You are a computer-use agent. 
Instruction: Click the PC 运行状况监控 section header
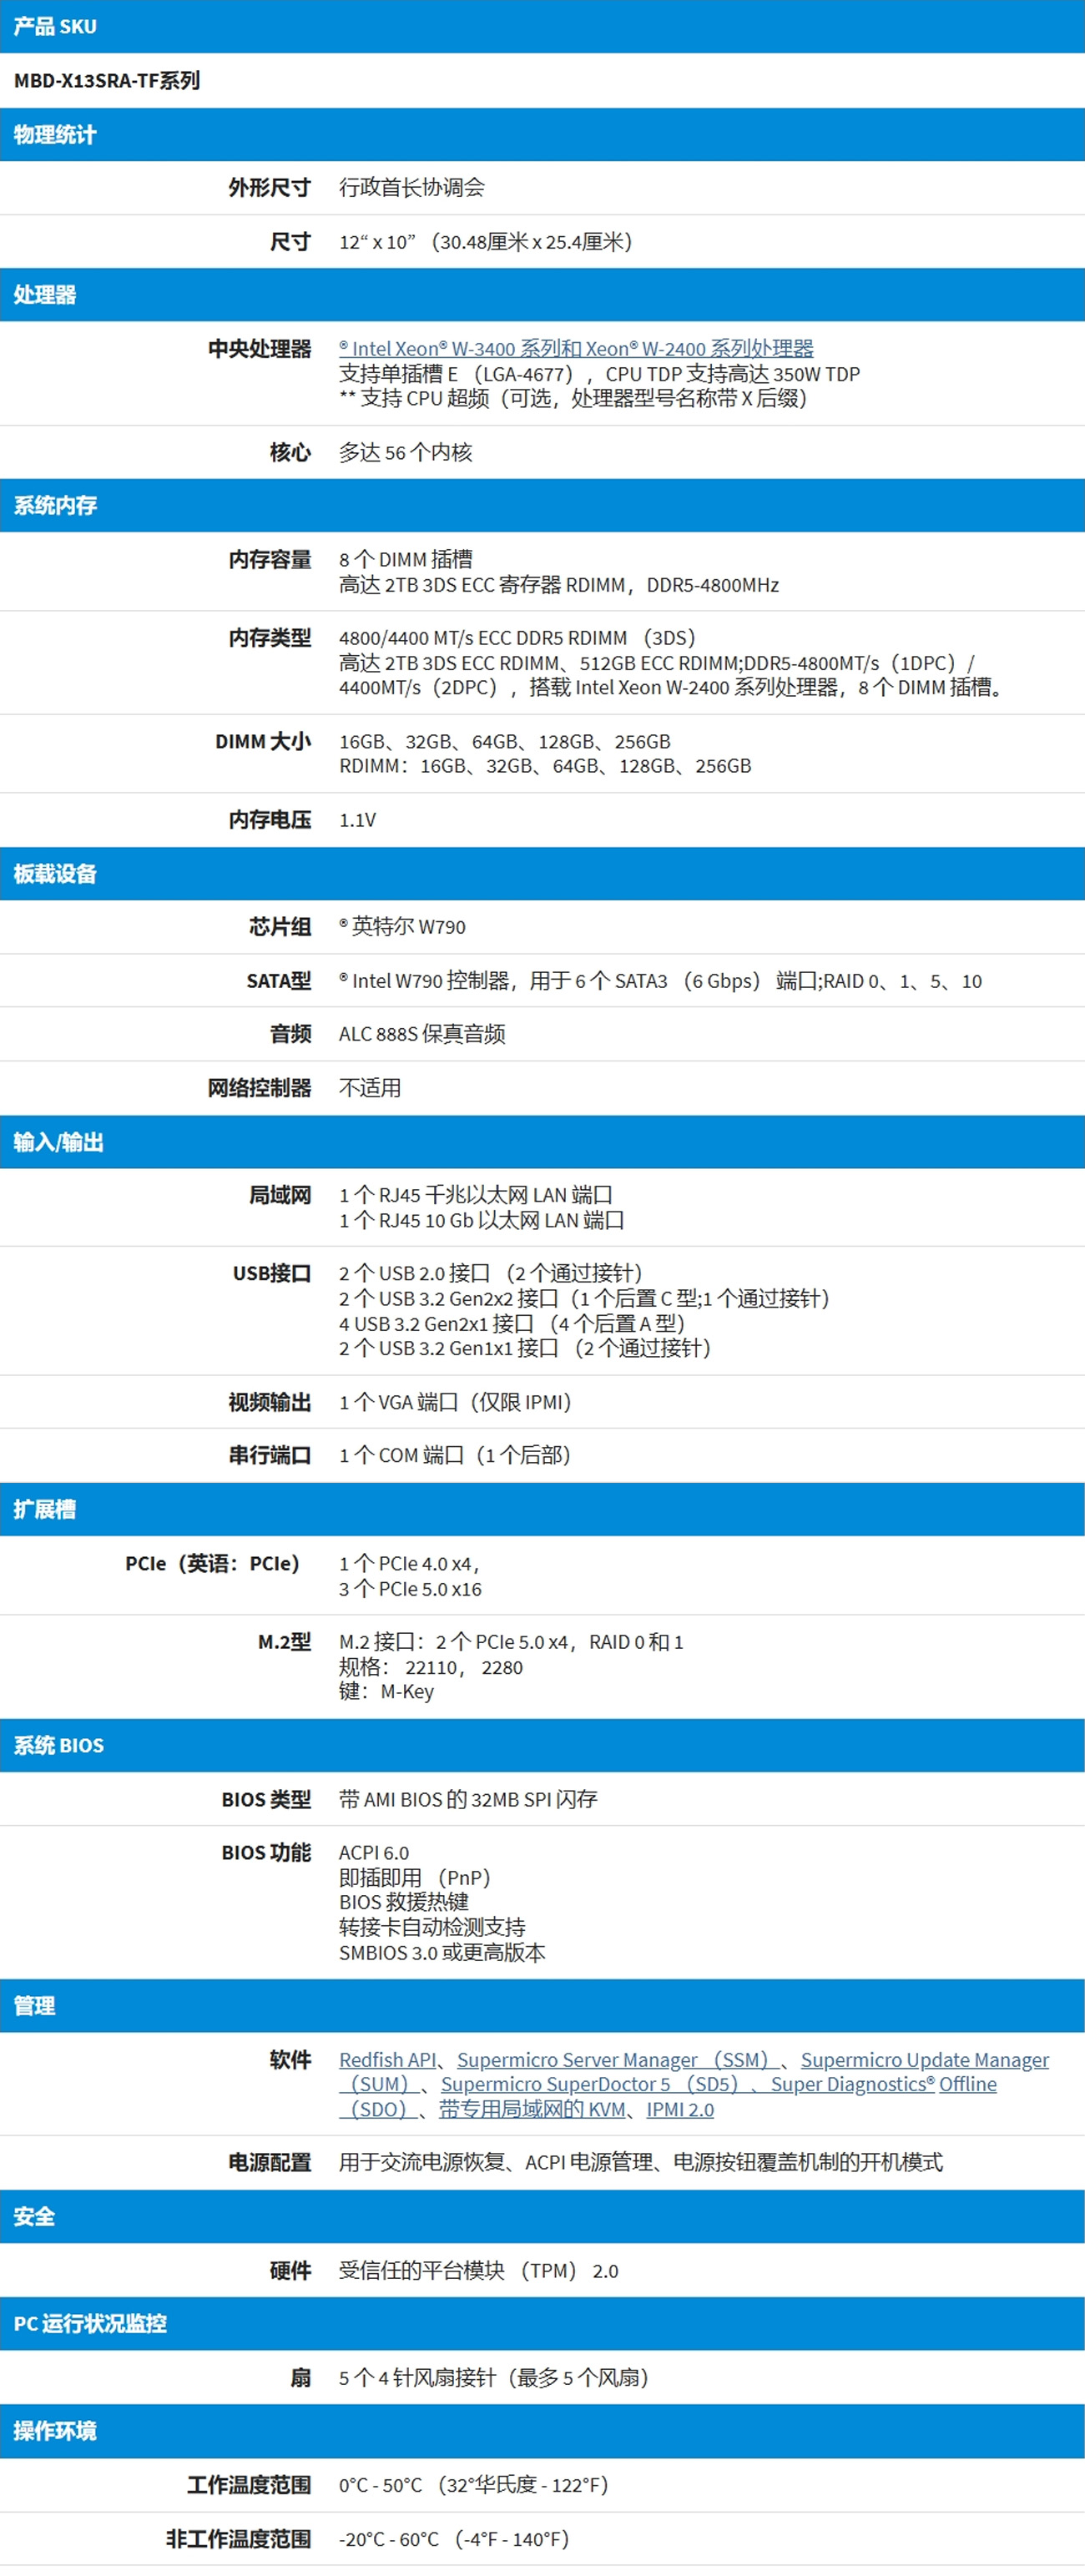tap(90, 2323)
